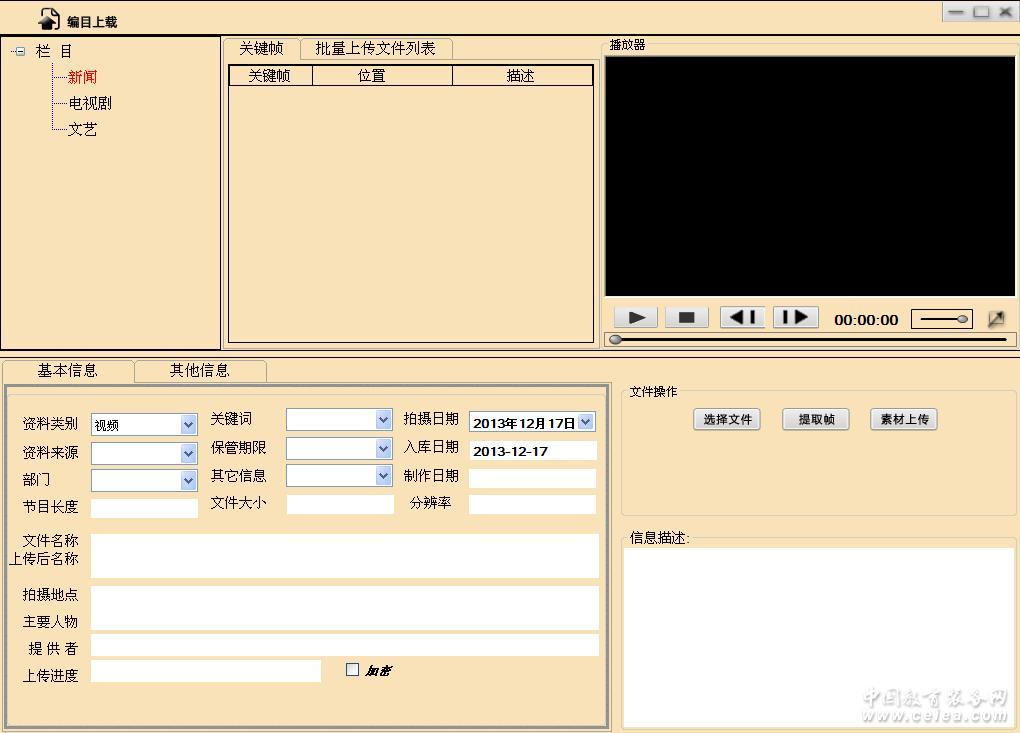The image size is (1020, 733).
Task: Collapse the 栏目 tree root node
Action: 19,51
